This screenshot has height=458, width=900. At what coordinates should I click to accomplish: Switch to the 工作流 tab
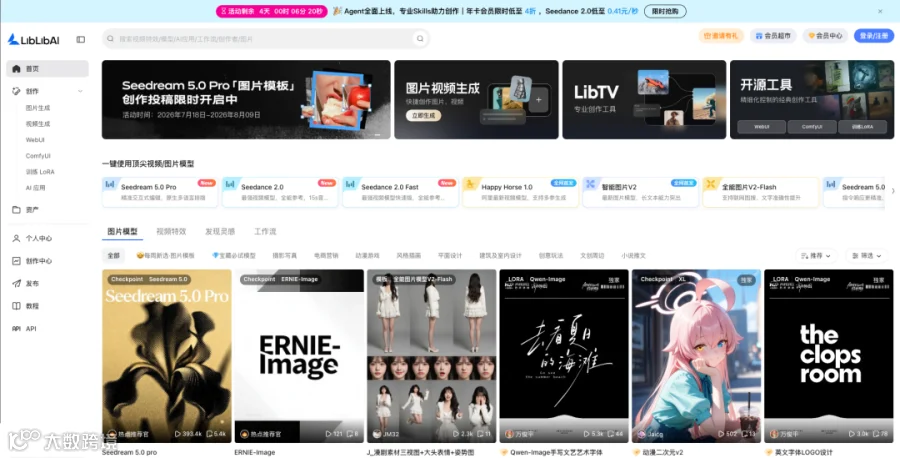pos(265,231)
